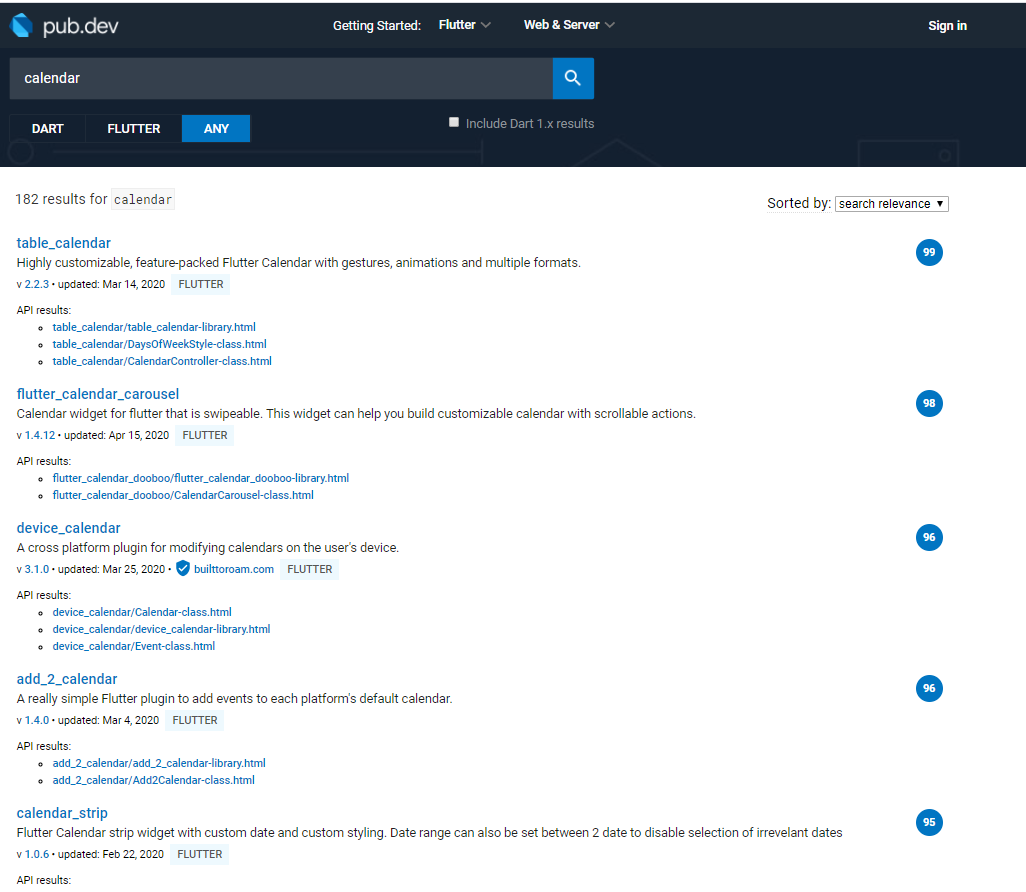
Task: Click 'updated: Mar 14, 2020' text
Action: pos(111,285)
